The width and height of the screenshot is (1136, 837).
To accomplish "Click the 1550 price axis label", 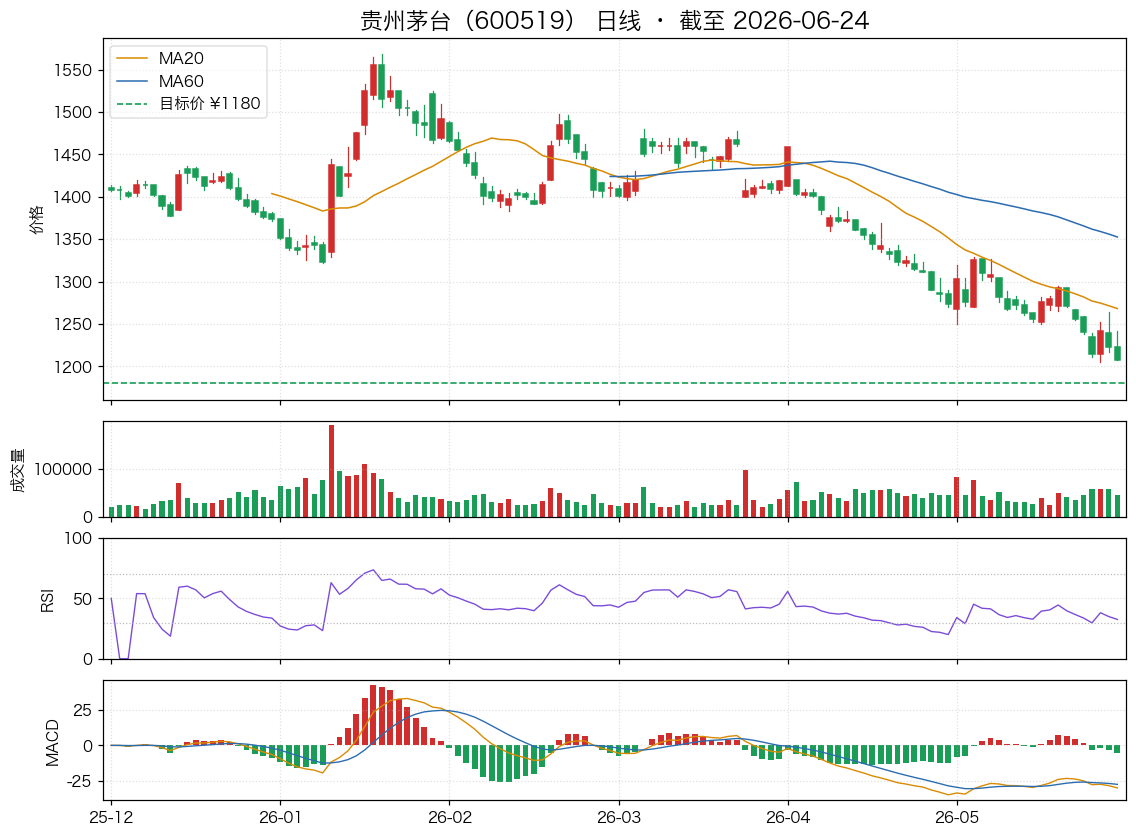I will pos(73,70).
